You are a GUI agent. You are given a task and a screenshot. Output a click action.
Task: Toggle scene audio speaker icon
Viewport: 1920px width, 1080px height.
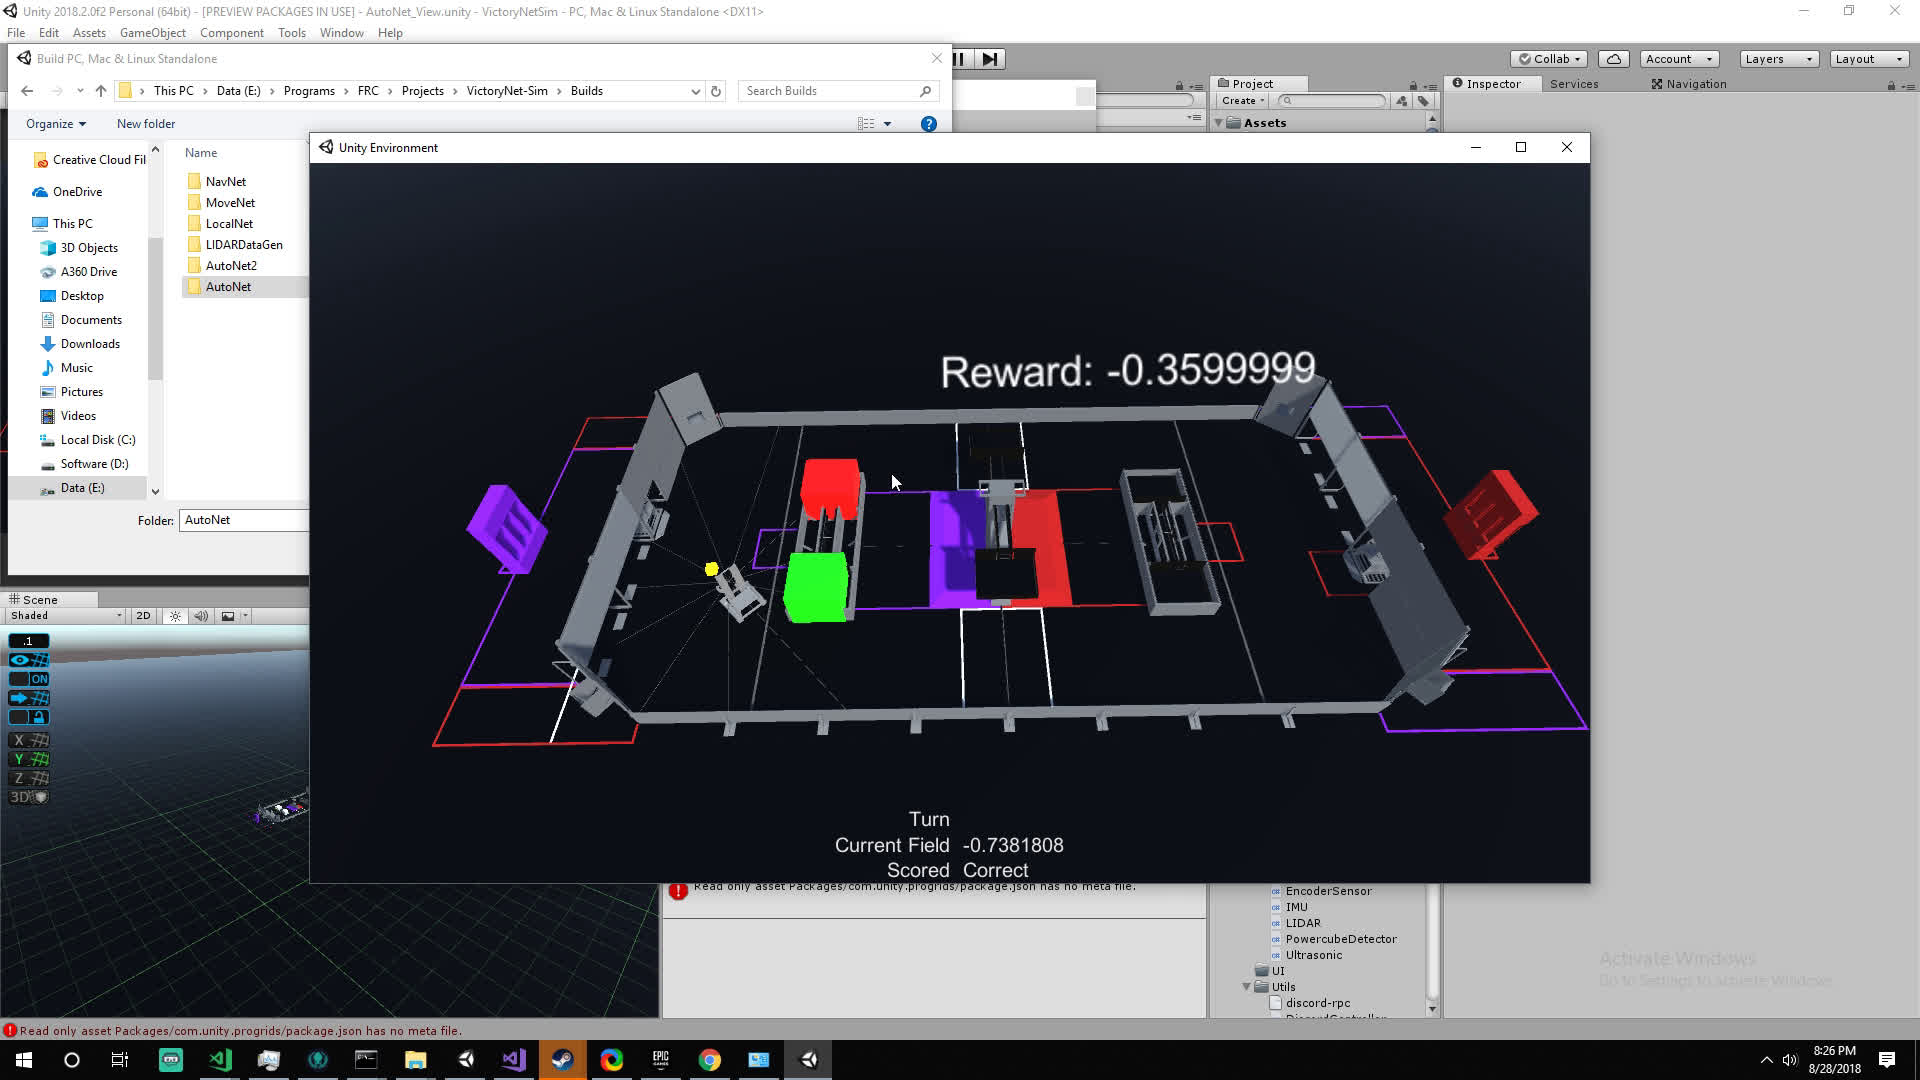point(201,616)
